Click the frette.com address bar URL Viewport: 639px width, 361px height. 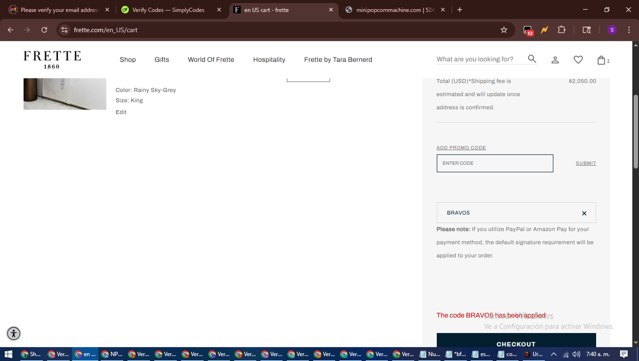pos(105,30)
